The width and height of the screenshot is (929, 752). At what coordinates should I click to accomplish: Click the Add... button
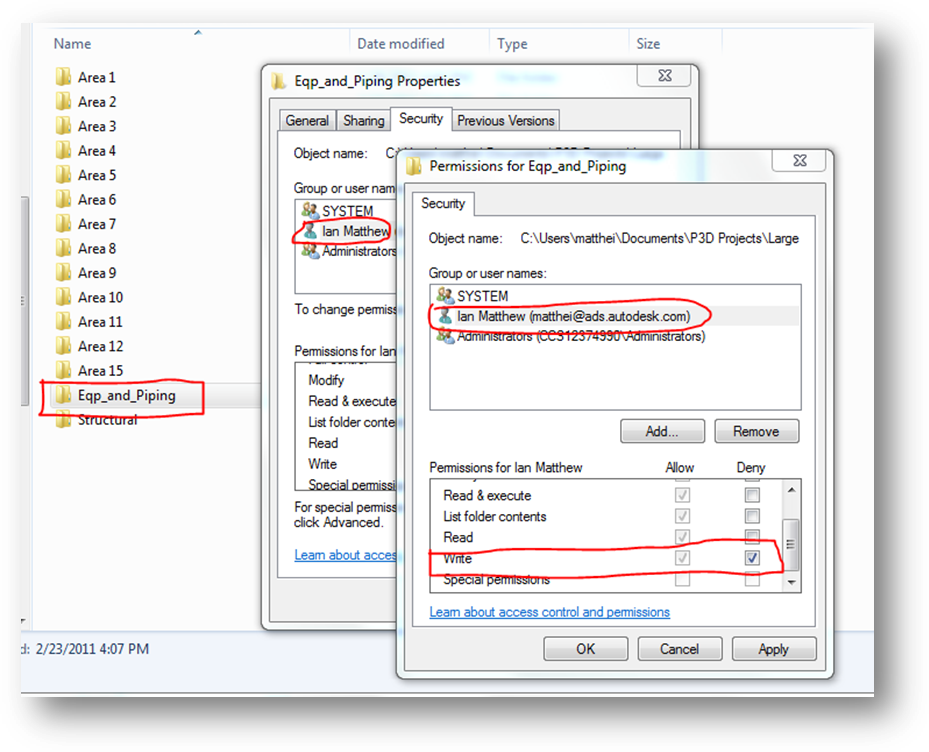[662, 431]
